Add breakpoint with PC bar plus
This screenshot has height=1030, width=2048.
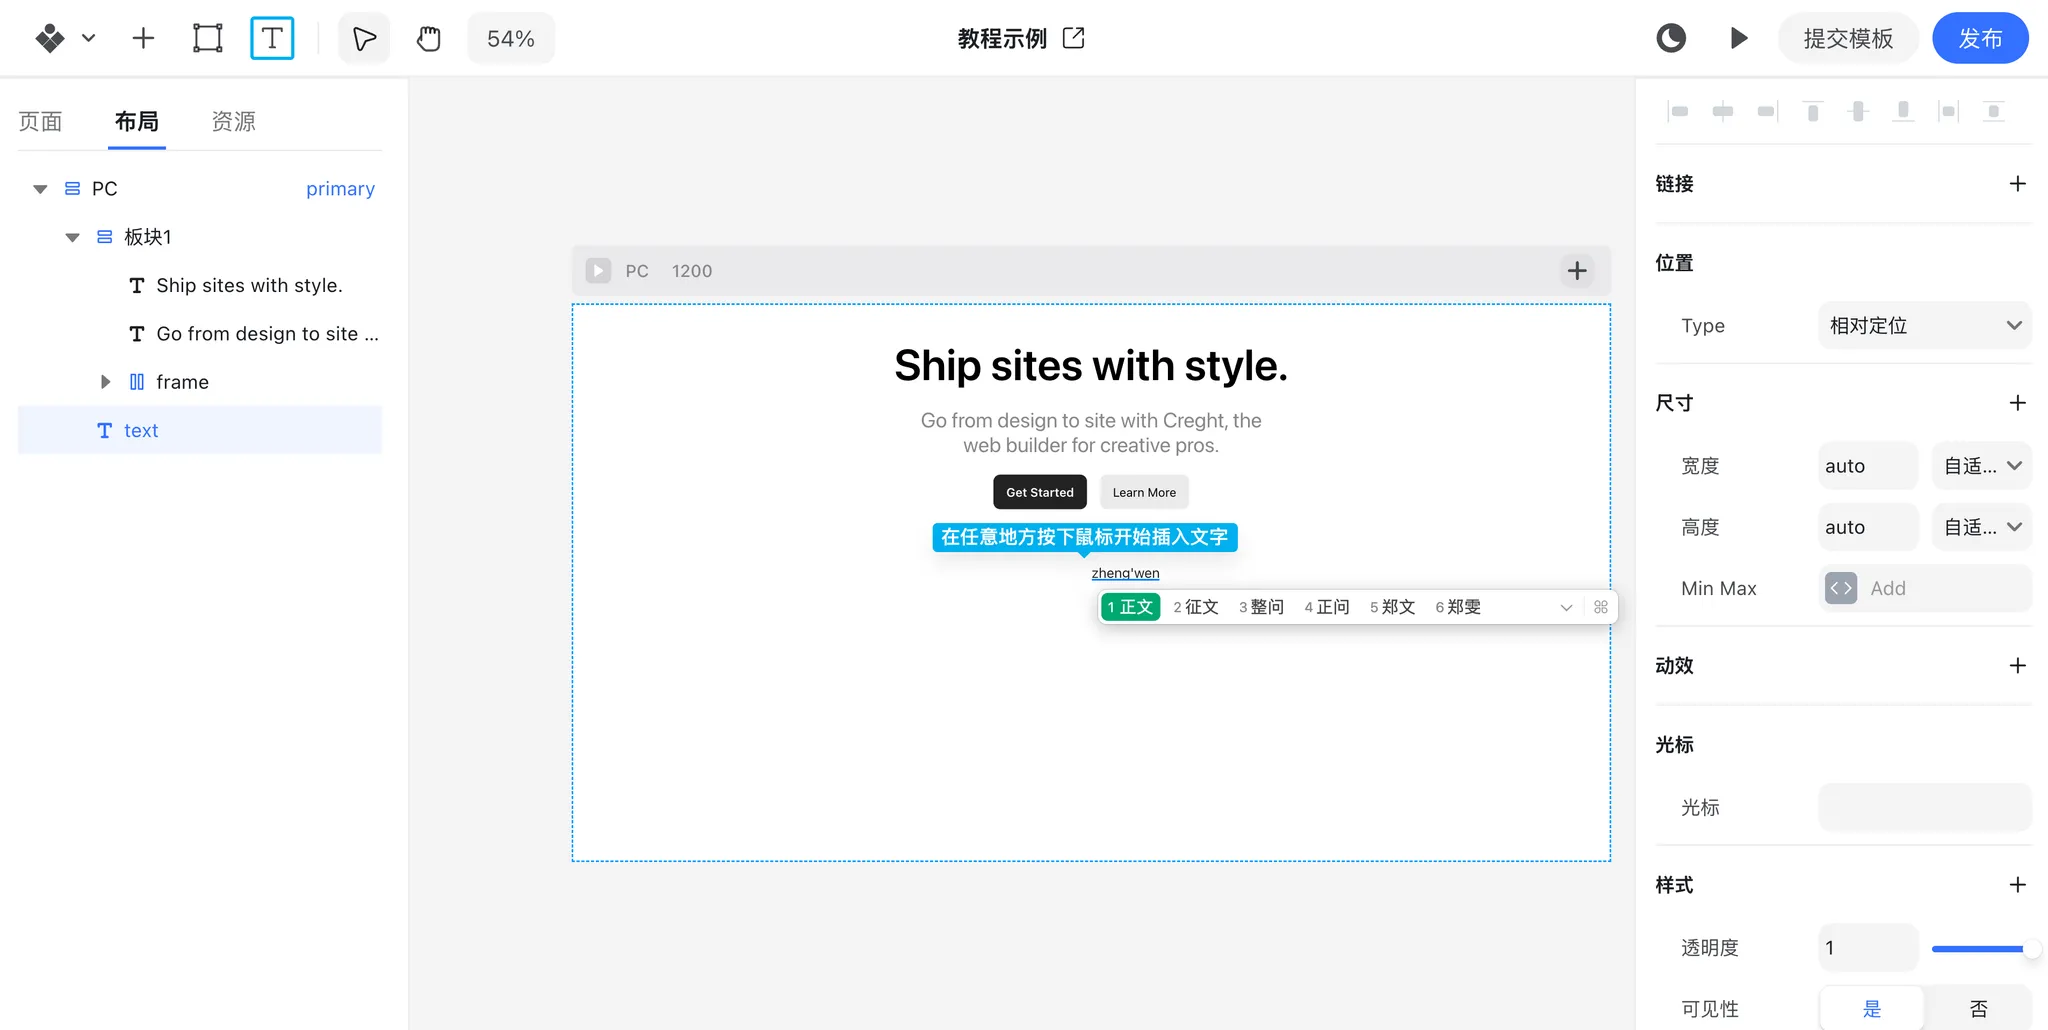(1577, 271)
